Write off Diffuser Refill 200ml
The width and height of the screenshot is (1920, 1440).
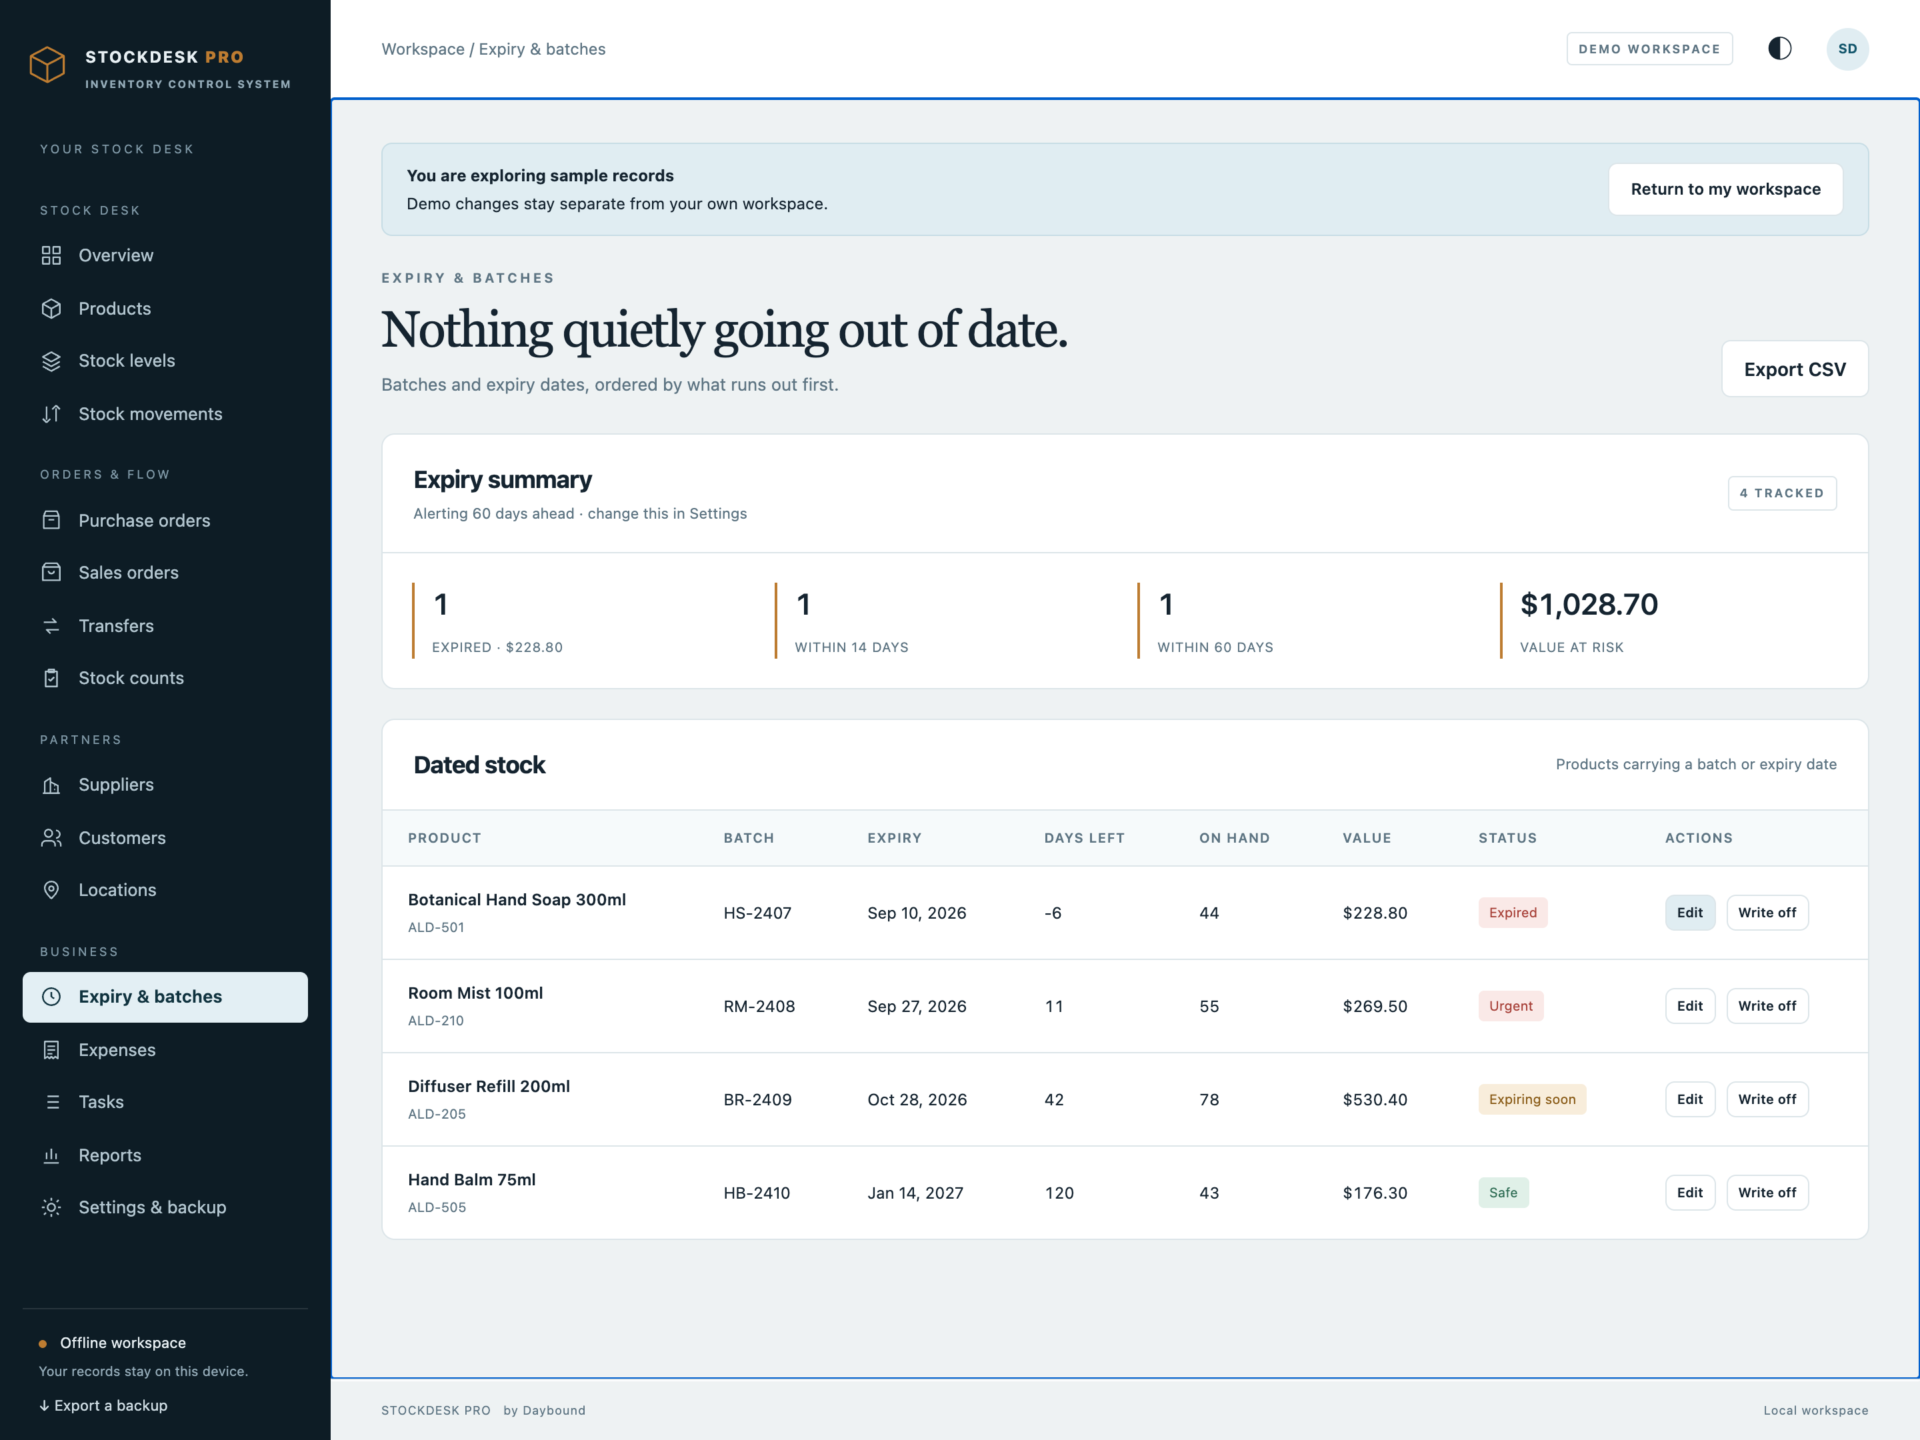click(x=1767, y=1099)
